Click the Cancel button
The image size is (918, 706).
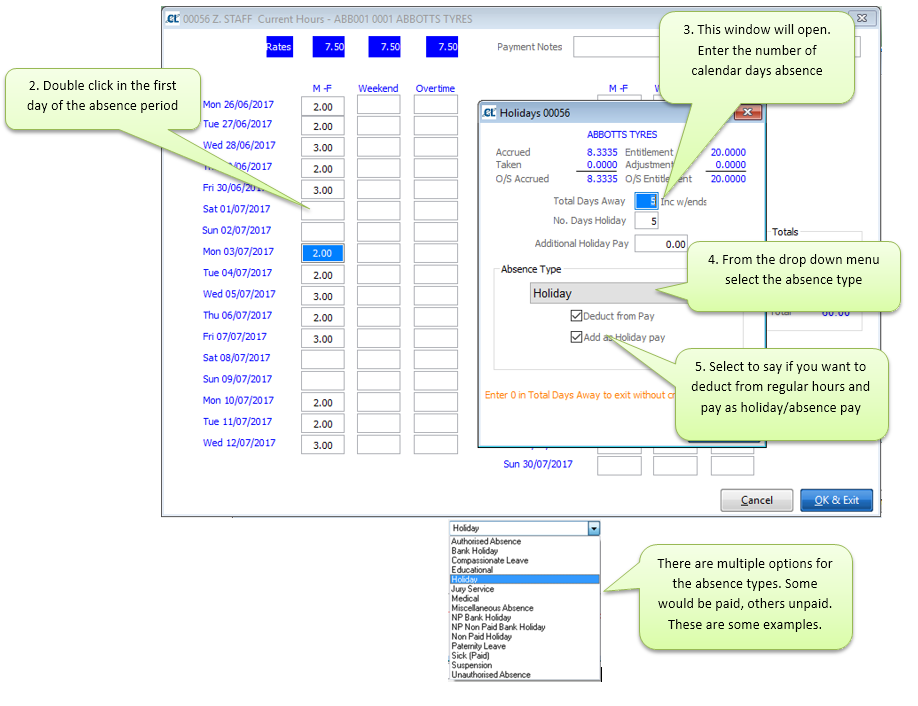[756, 500]
